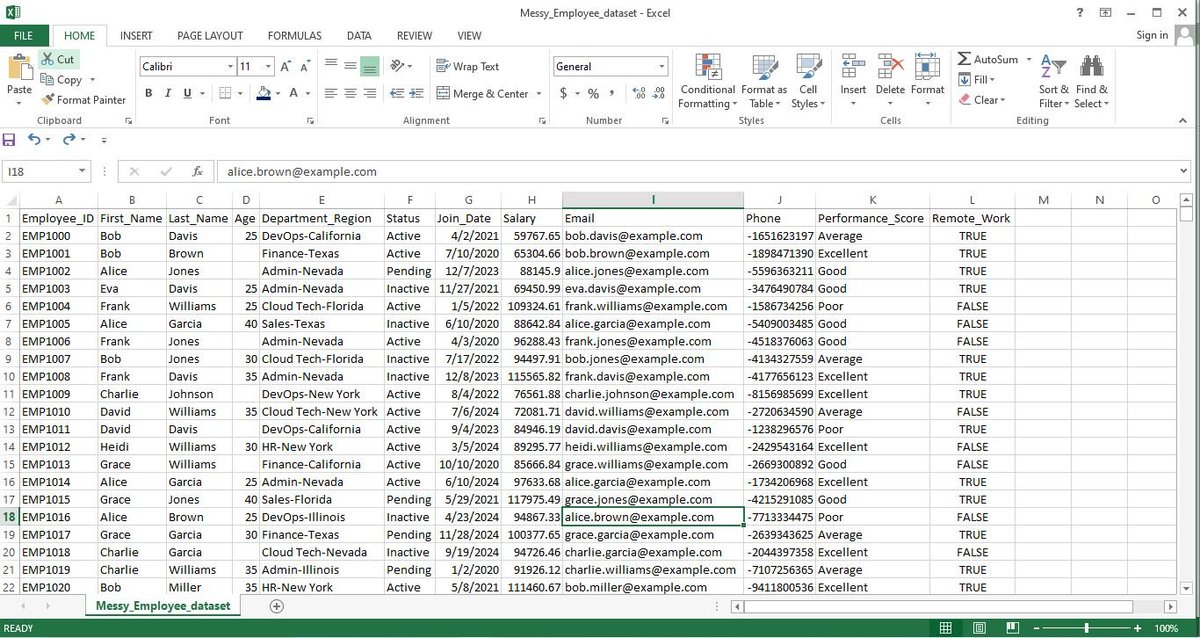Open the Calibri font name dropdown
The height and width of the screenshot is (638, 1200).
coord(229,66)
